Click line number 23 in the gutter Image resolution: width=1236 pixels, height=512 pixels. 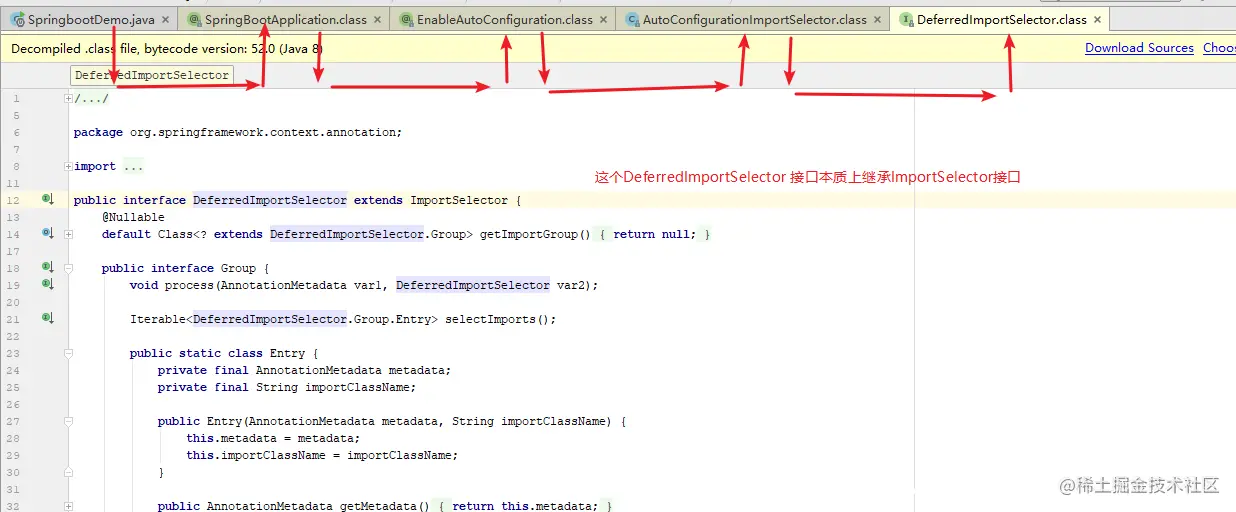click(x=13, y=353)
